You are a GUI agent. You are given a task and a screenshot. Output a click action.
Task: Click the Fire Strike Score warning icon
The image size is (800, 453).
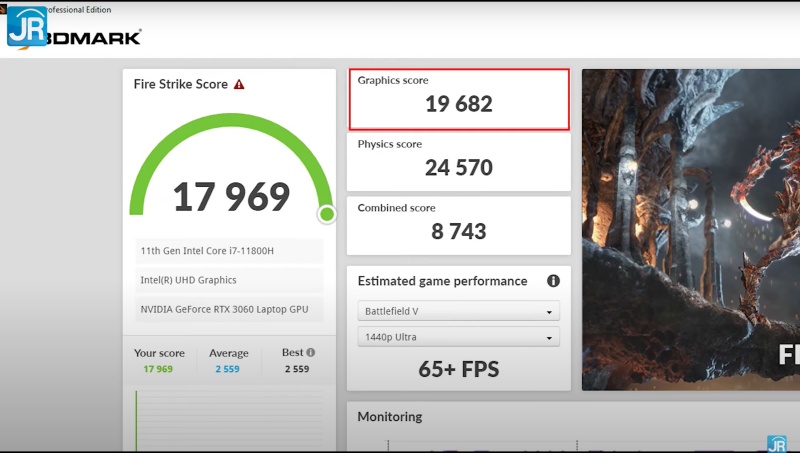click(239, 85)
